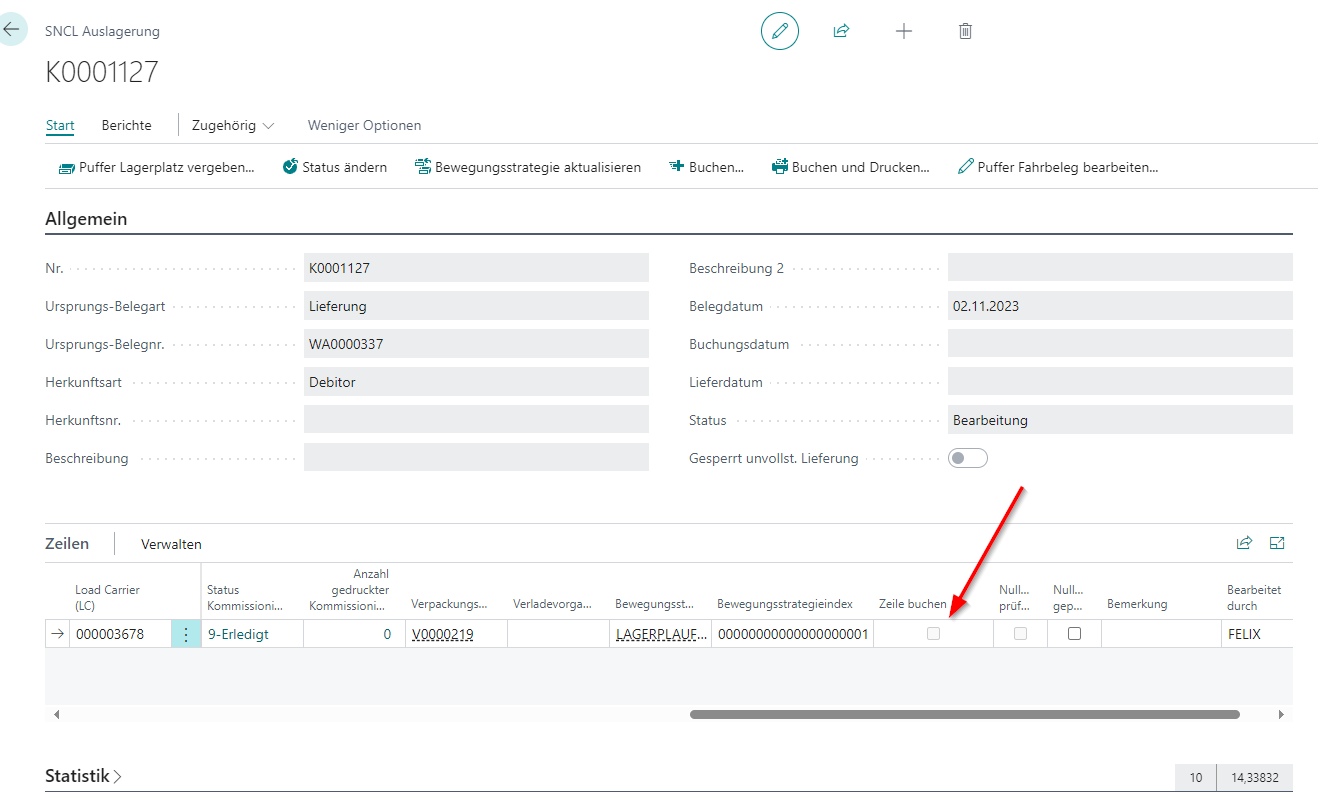
Task: Open the edit pencil icon
Action: point(779,30)
